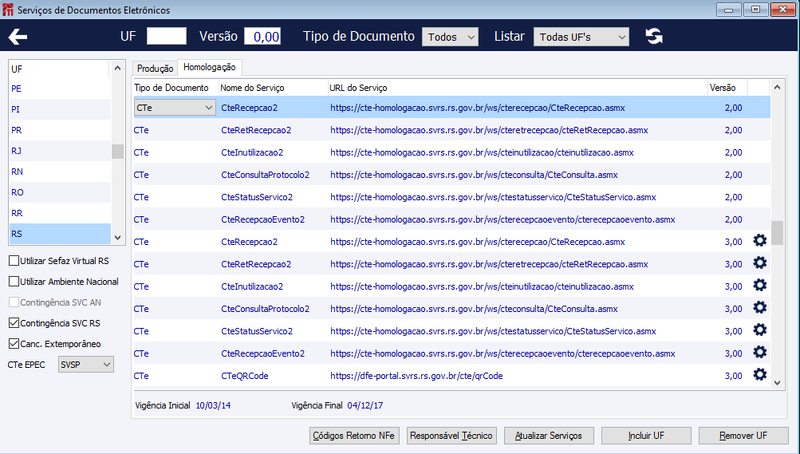Click the dfe-portal qrCode URL

point(416,376)
